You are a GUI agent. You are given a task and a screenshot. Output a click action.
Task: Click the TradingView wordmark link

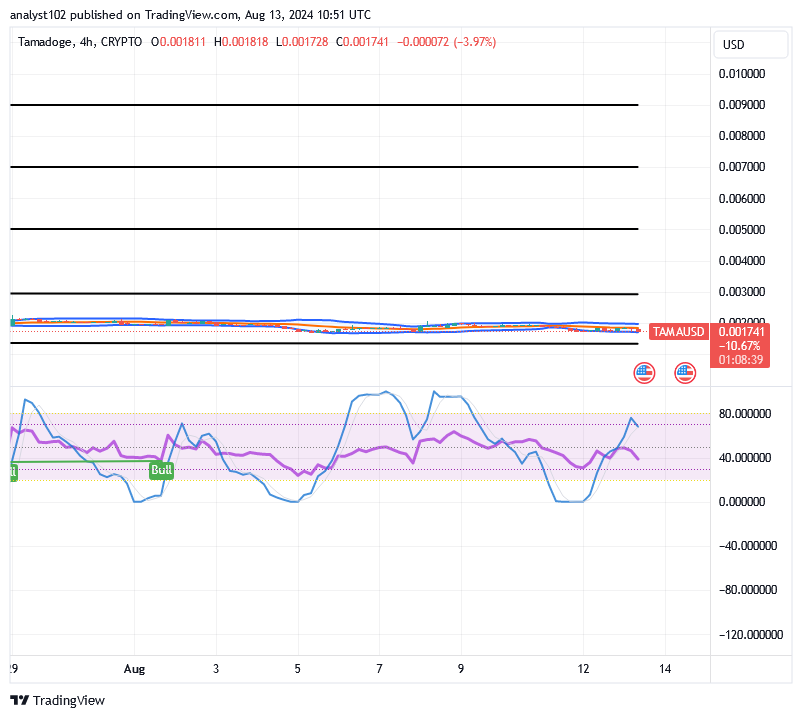click(70, 700)
